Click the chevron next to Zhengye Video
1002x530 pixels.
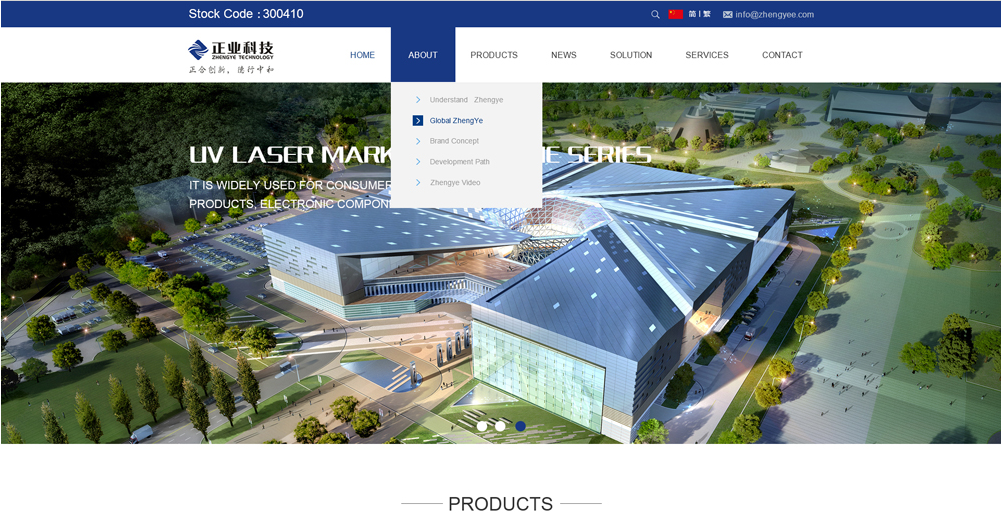(x=418, y=183)
